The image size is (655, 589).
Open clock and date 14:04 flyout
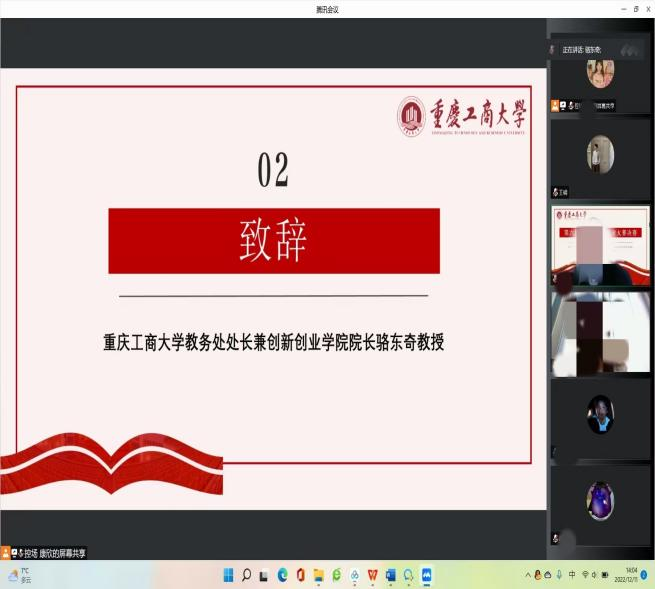[x=627, y=575]
